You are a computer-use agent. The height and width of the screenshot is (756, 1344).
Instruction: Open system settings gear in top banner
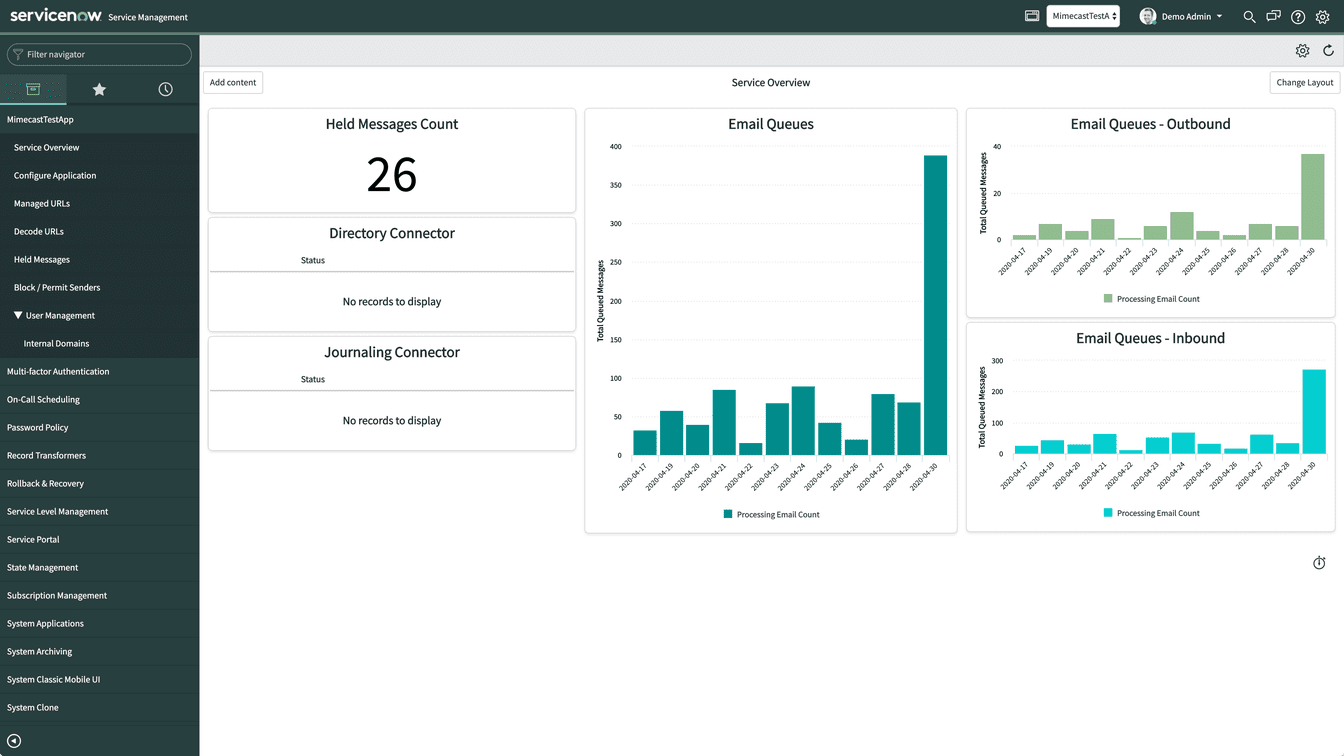tap(1323, 17)
